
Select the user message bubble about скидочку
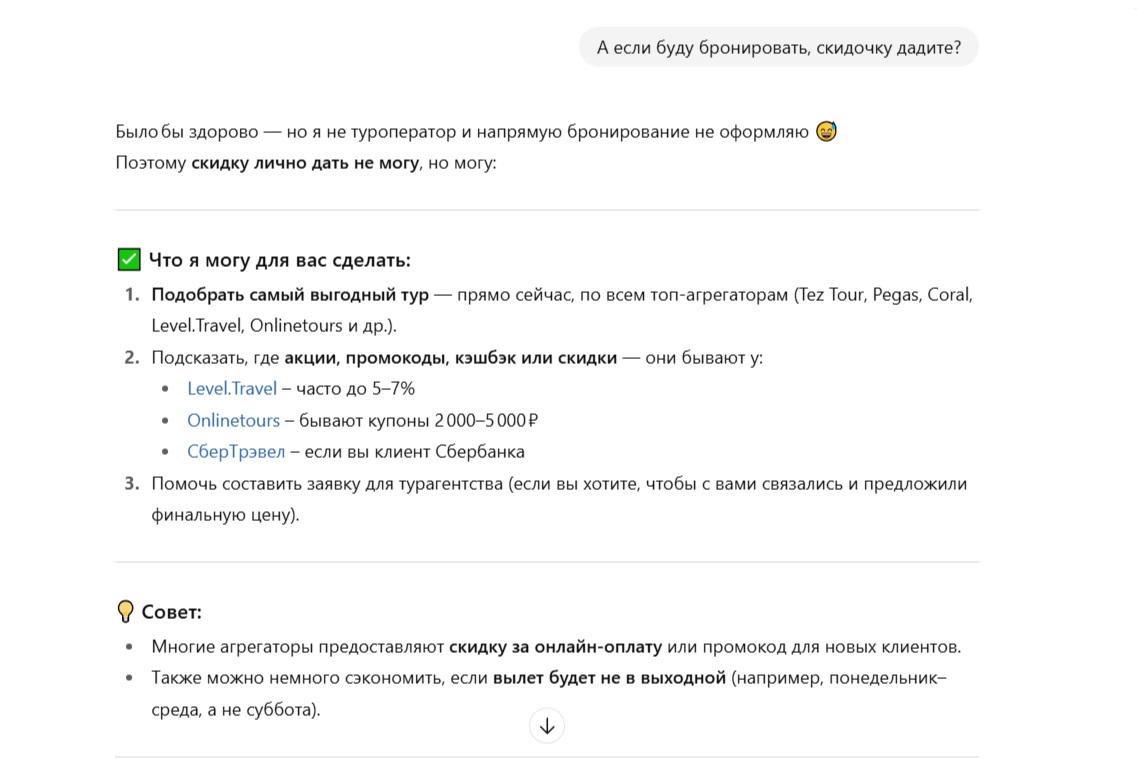point(778,47)
